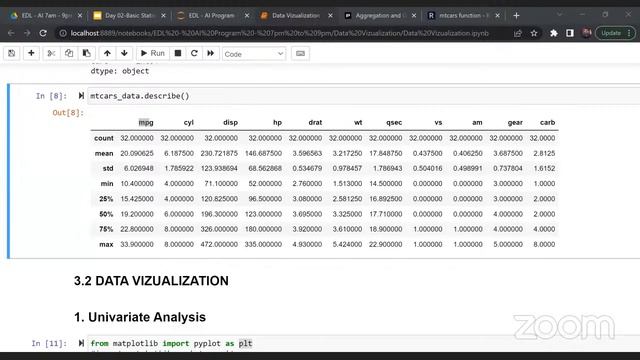The width and height of the screenshot is (640, 360).
Task: Click the mean row label
Action: pyautogui.click(x=104, y=153)
